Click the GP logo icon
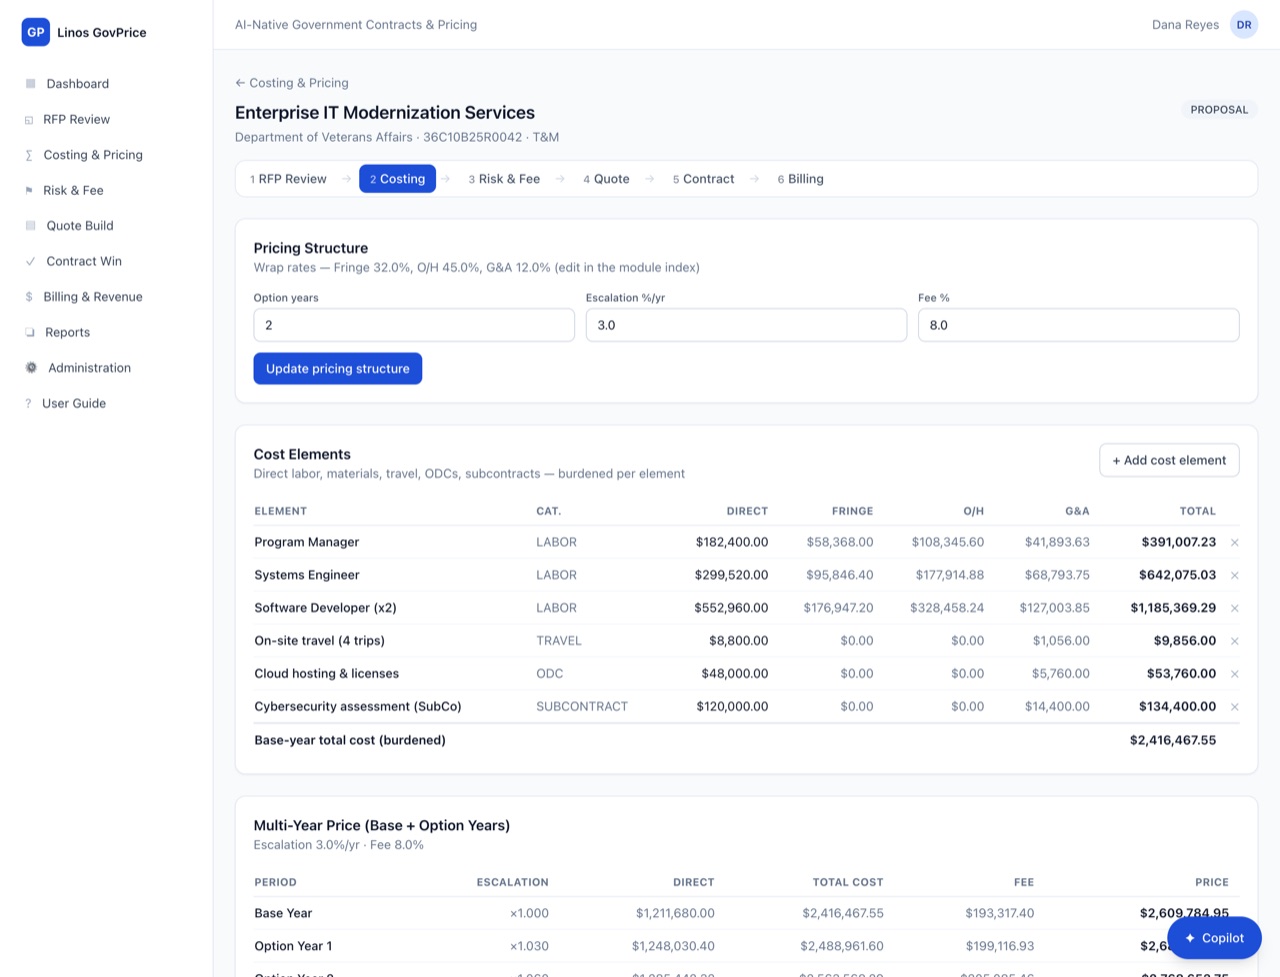The width and height of the screenshot is (1280, 977). tap(36, 32)
